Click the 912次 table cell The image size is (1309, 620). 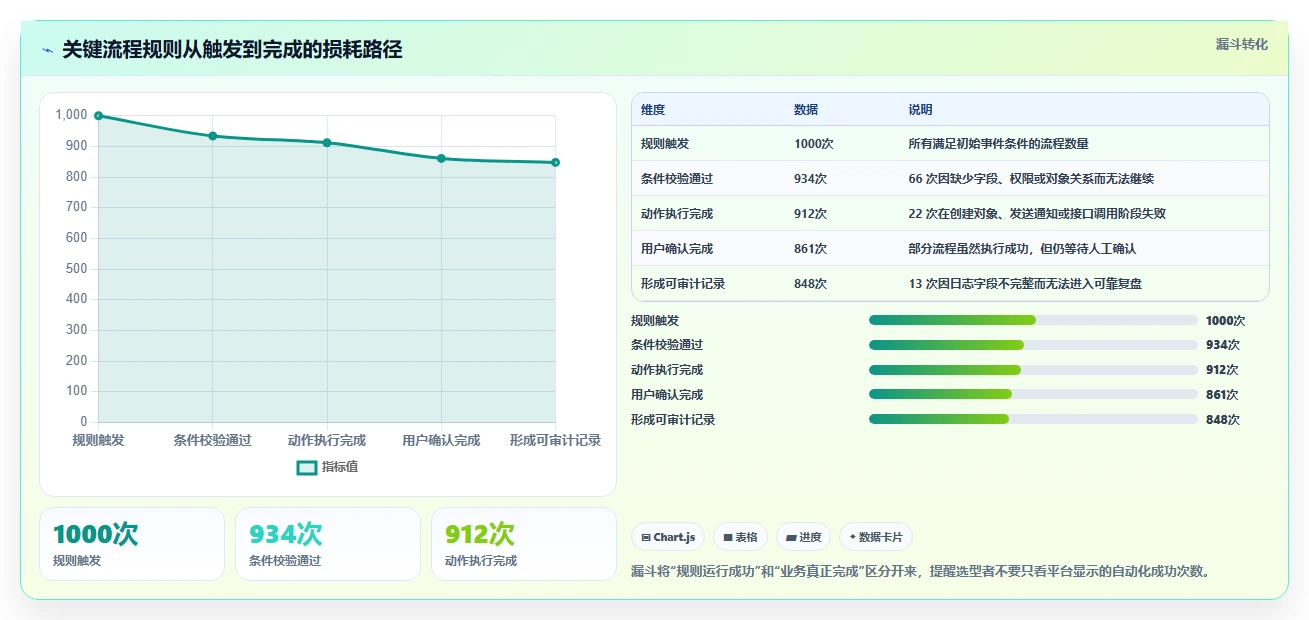[x=810, y=214]
